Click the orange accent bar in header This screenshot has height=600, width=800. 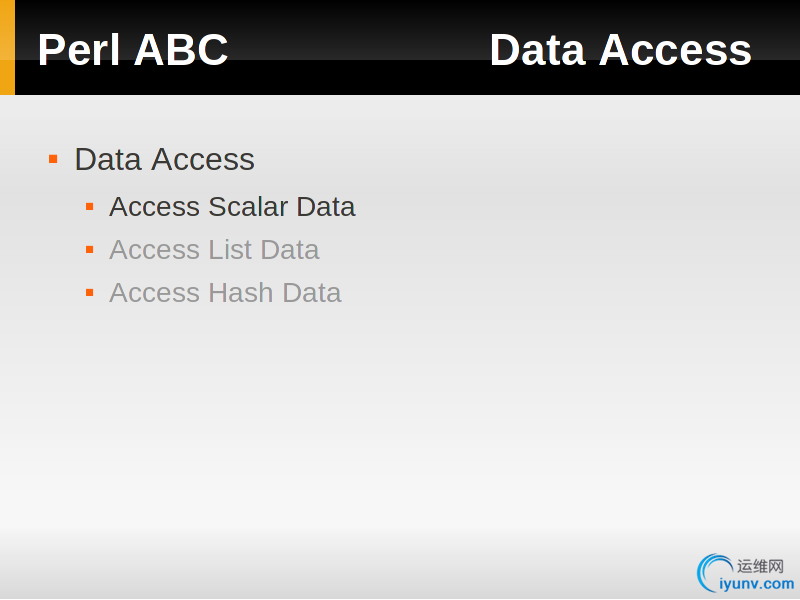point(7,47)
